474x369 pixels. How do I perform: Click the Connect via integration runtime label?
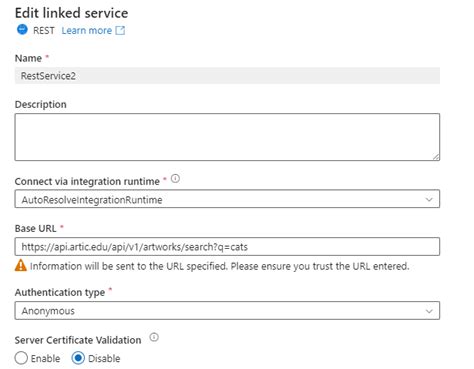coord(87,181)
